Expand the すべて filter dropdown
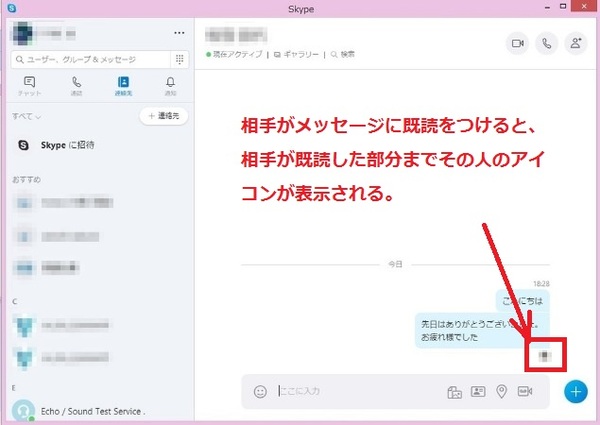Viewport: 600px width, 425px height. point(26,116)
